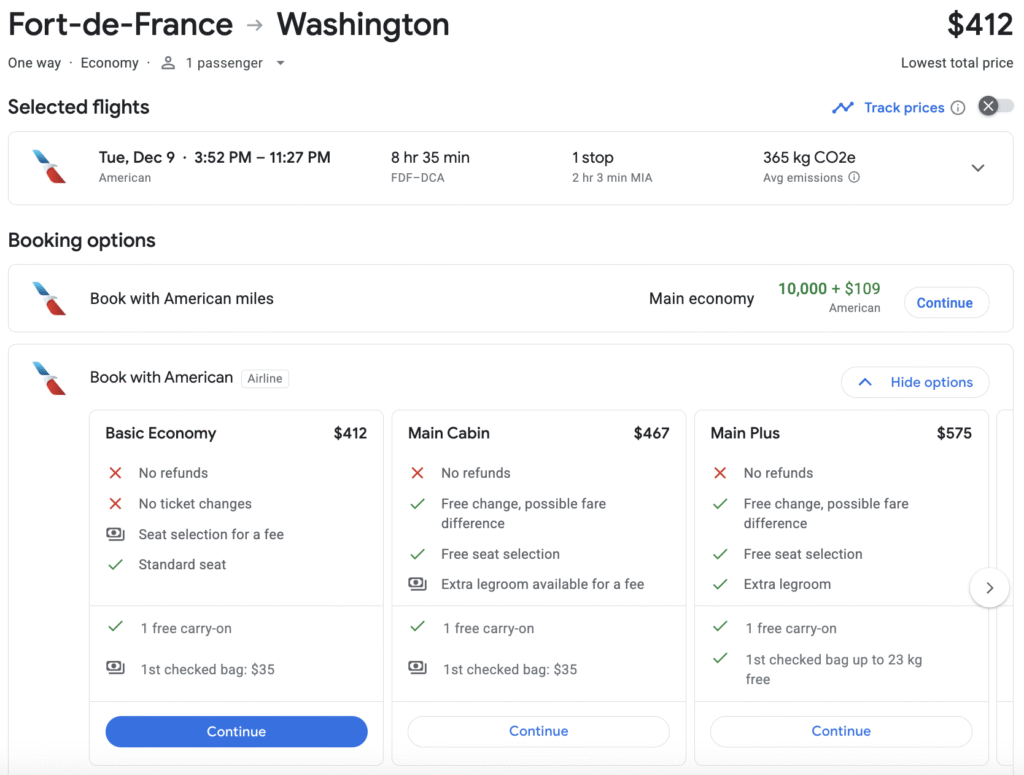Click the Track prices trend icon
Screen dimensions: 1024x775
[x=843, y=108]
